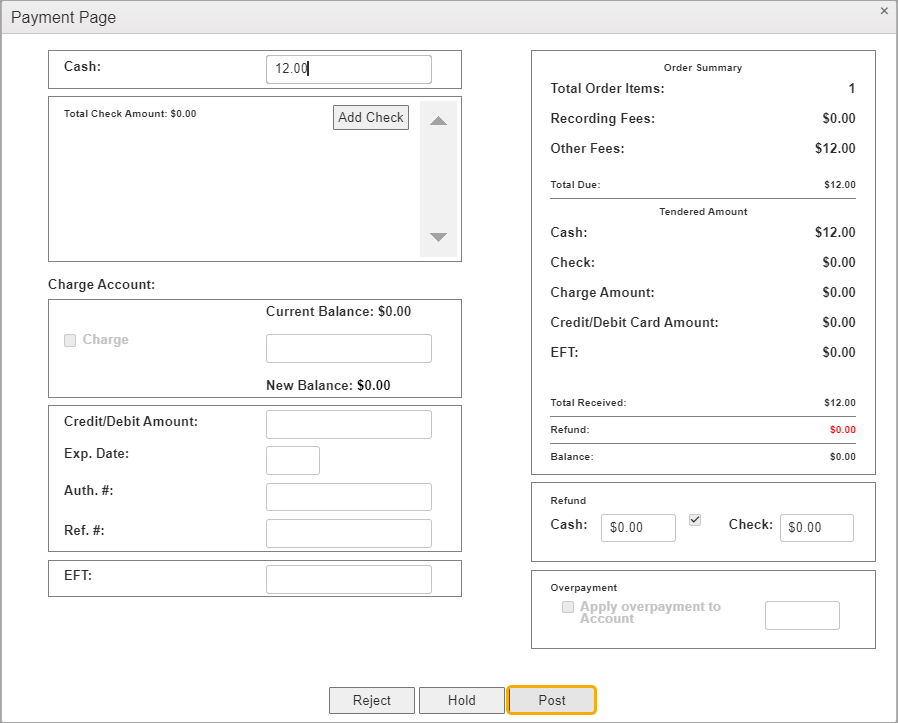Click the Refund Cash amount field
The height and width of the screenshot is (723, 898).
[638, 527]
